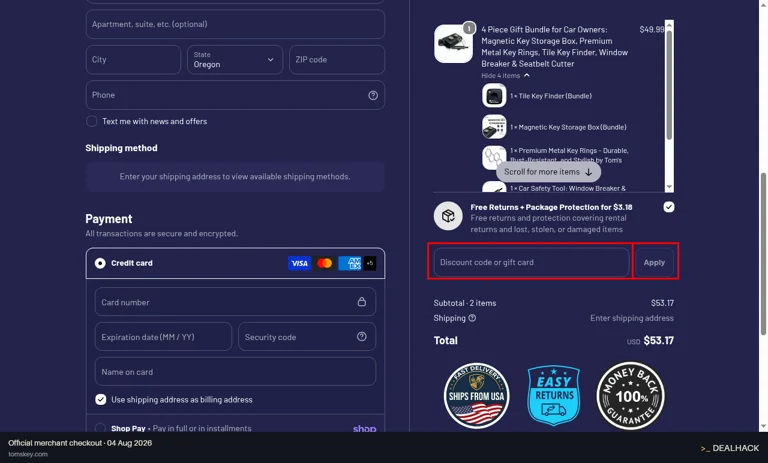The height and width of the screenshot is (463, 768).
Task: Open the Magnetic Key Storage Box thumbnail
Action: tap(494, 127)
